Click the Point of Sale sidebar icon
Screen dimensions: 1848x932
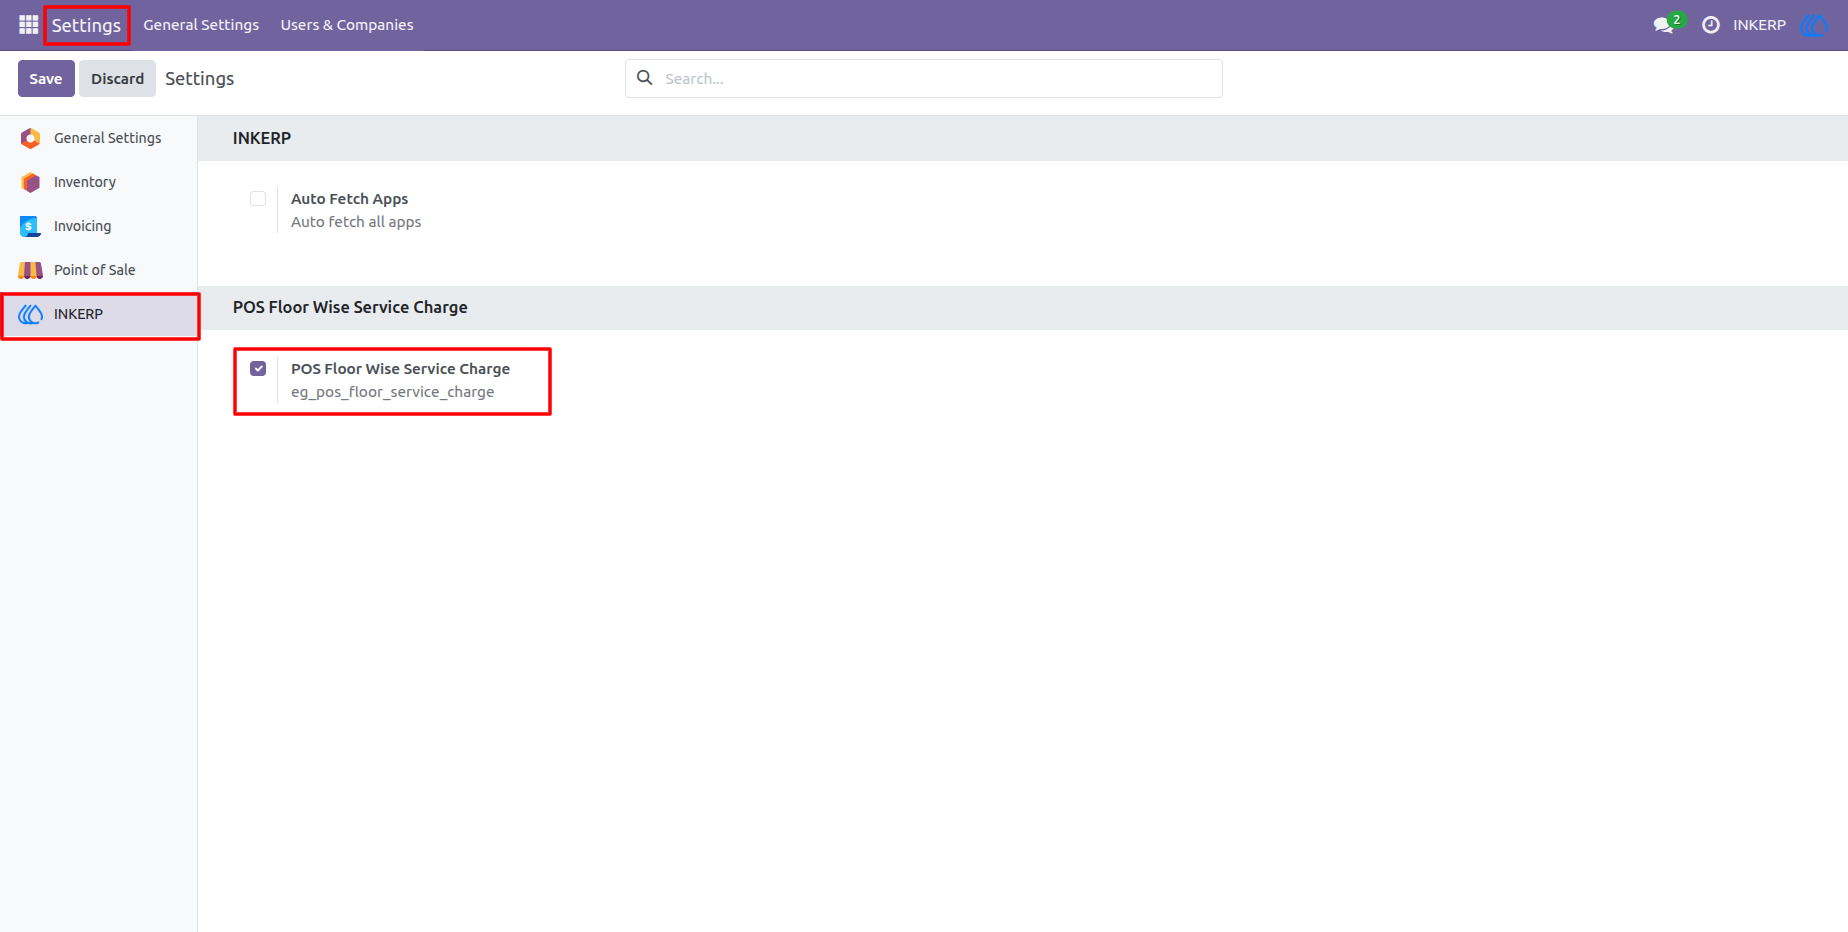coord(31,270)
